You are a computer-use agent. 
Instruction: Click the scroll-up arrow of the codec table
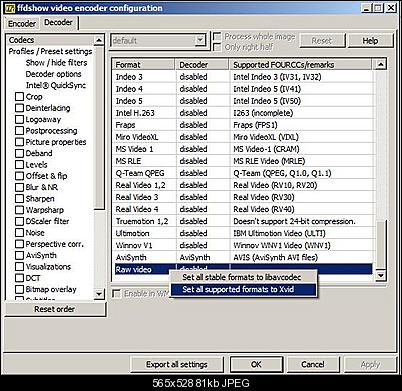(x=380, y=64)
